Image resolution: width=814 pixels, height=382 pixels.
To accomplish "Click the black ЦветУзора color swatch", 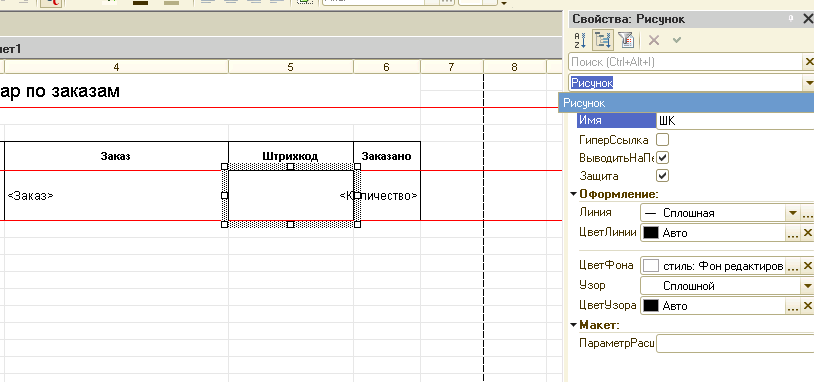I will (650, 306).
